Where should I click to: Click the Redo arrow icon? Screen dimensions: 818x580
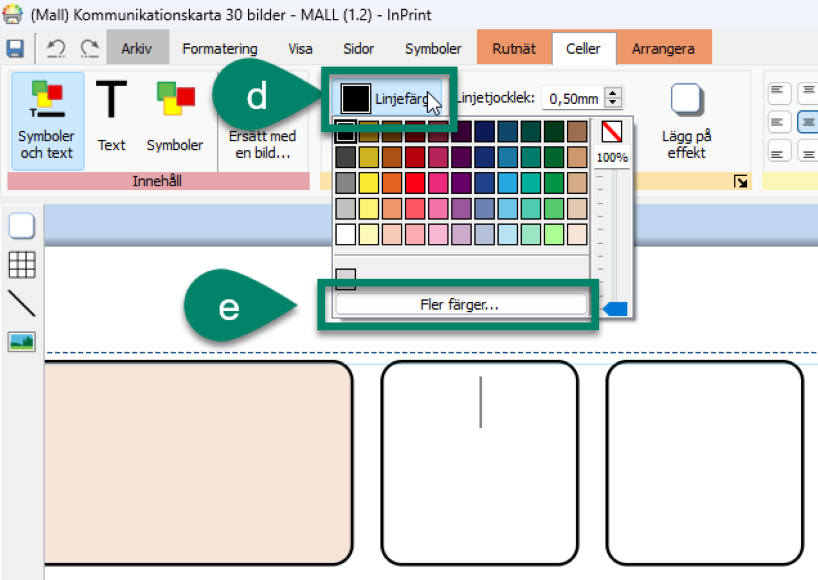coord(89,49)
